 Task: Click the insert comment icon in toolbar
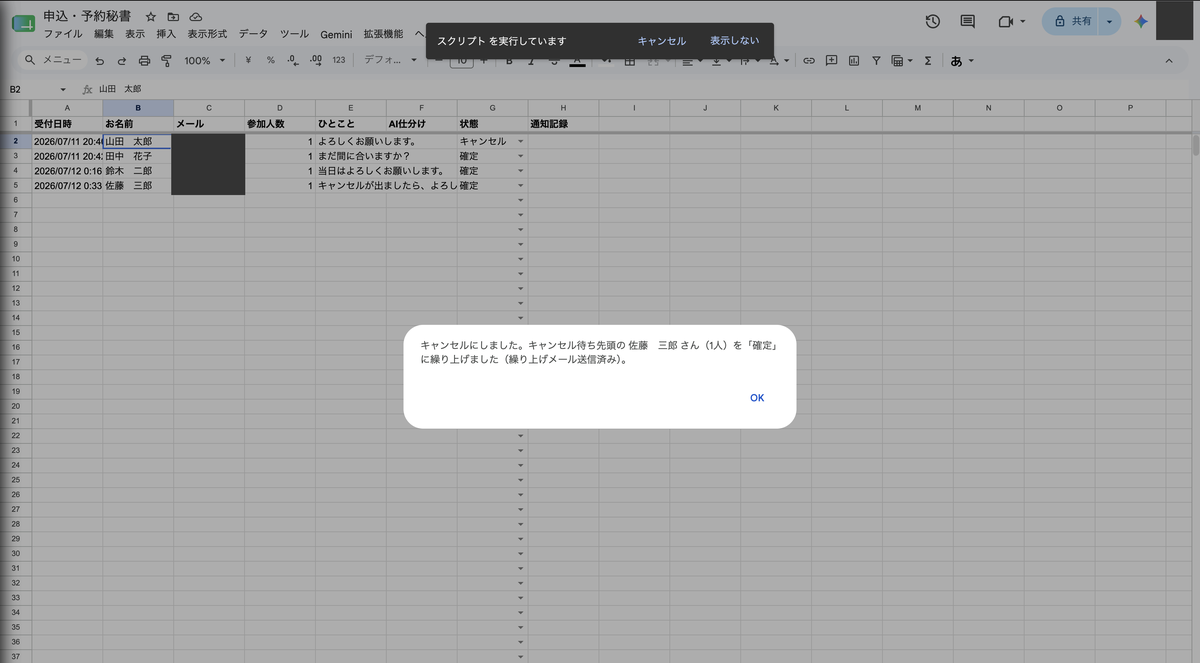click(x=831, y=61)
